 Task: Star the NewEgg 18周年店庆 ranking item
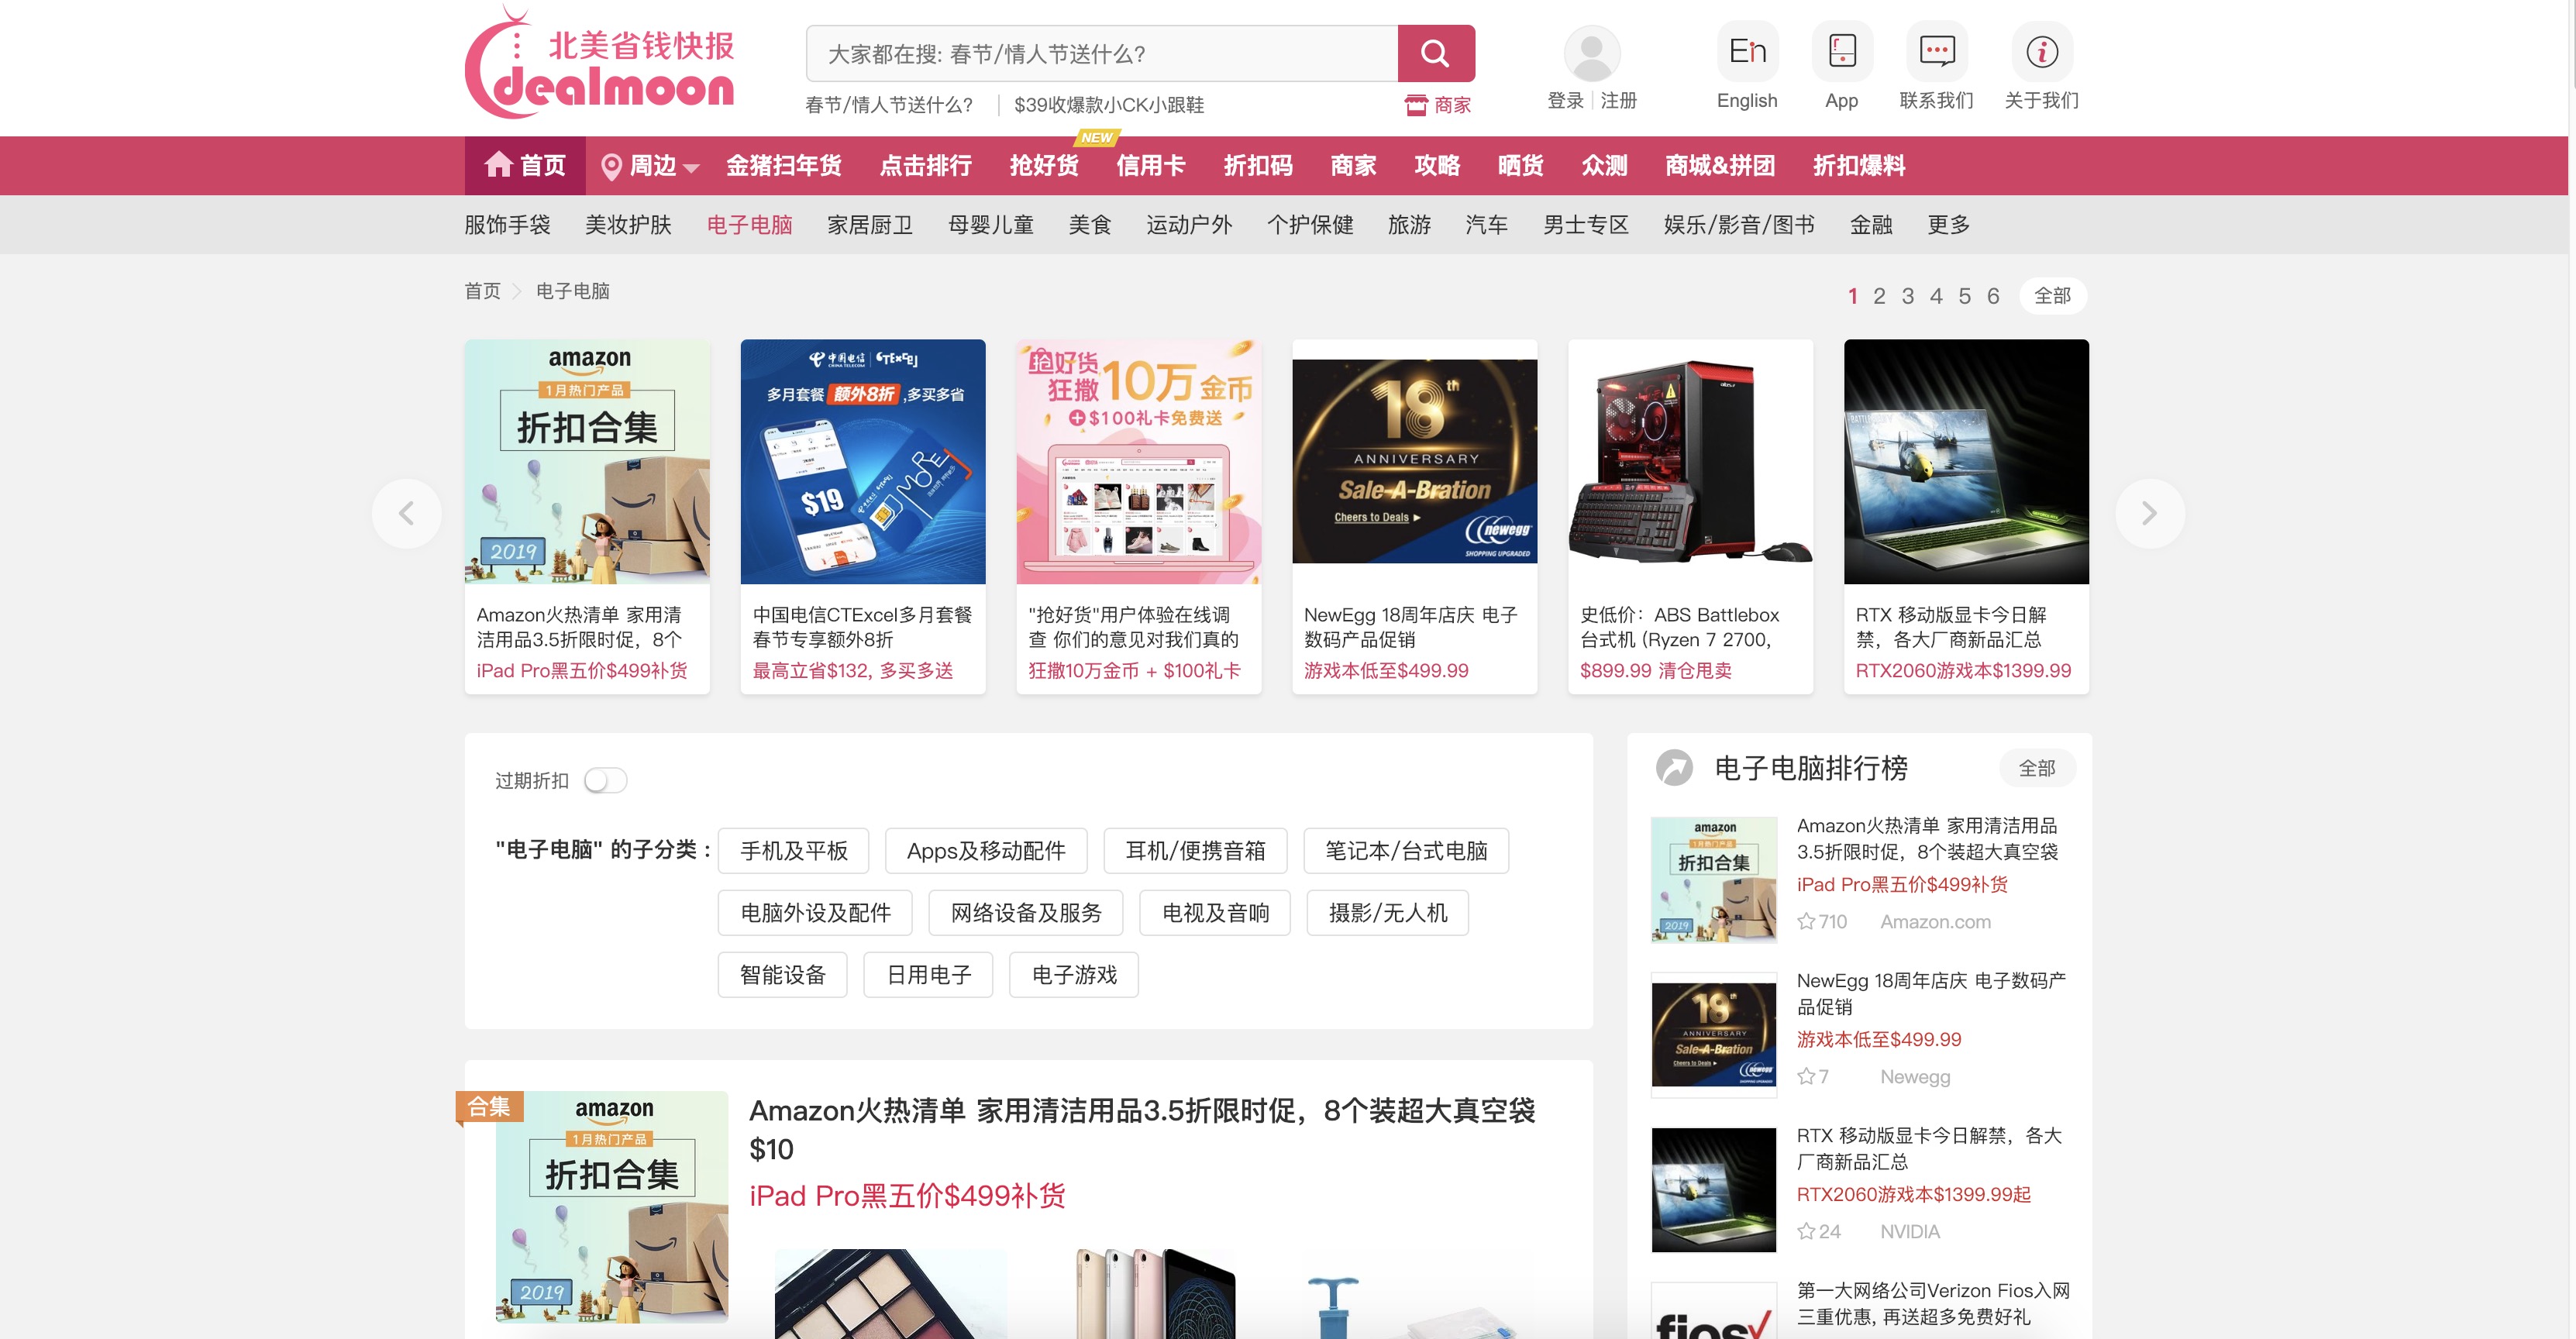click(1806, 1076)
